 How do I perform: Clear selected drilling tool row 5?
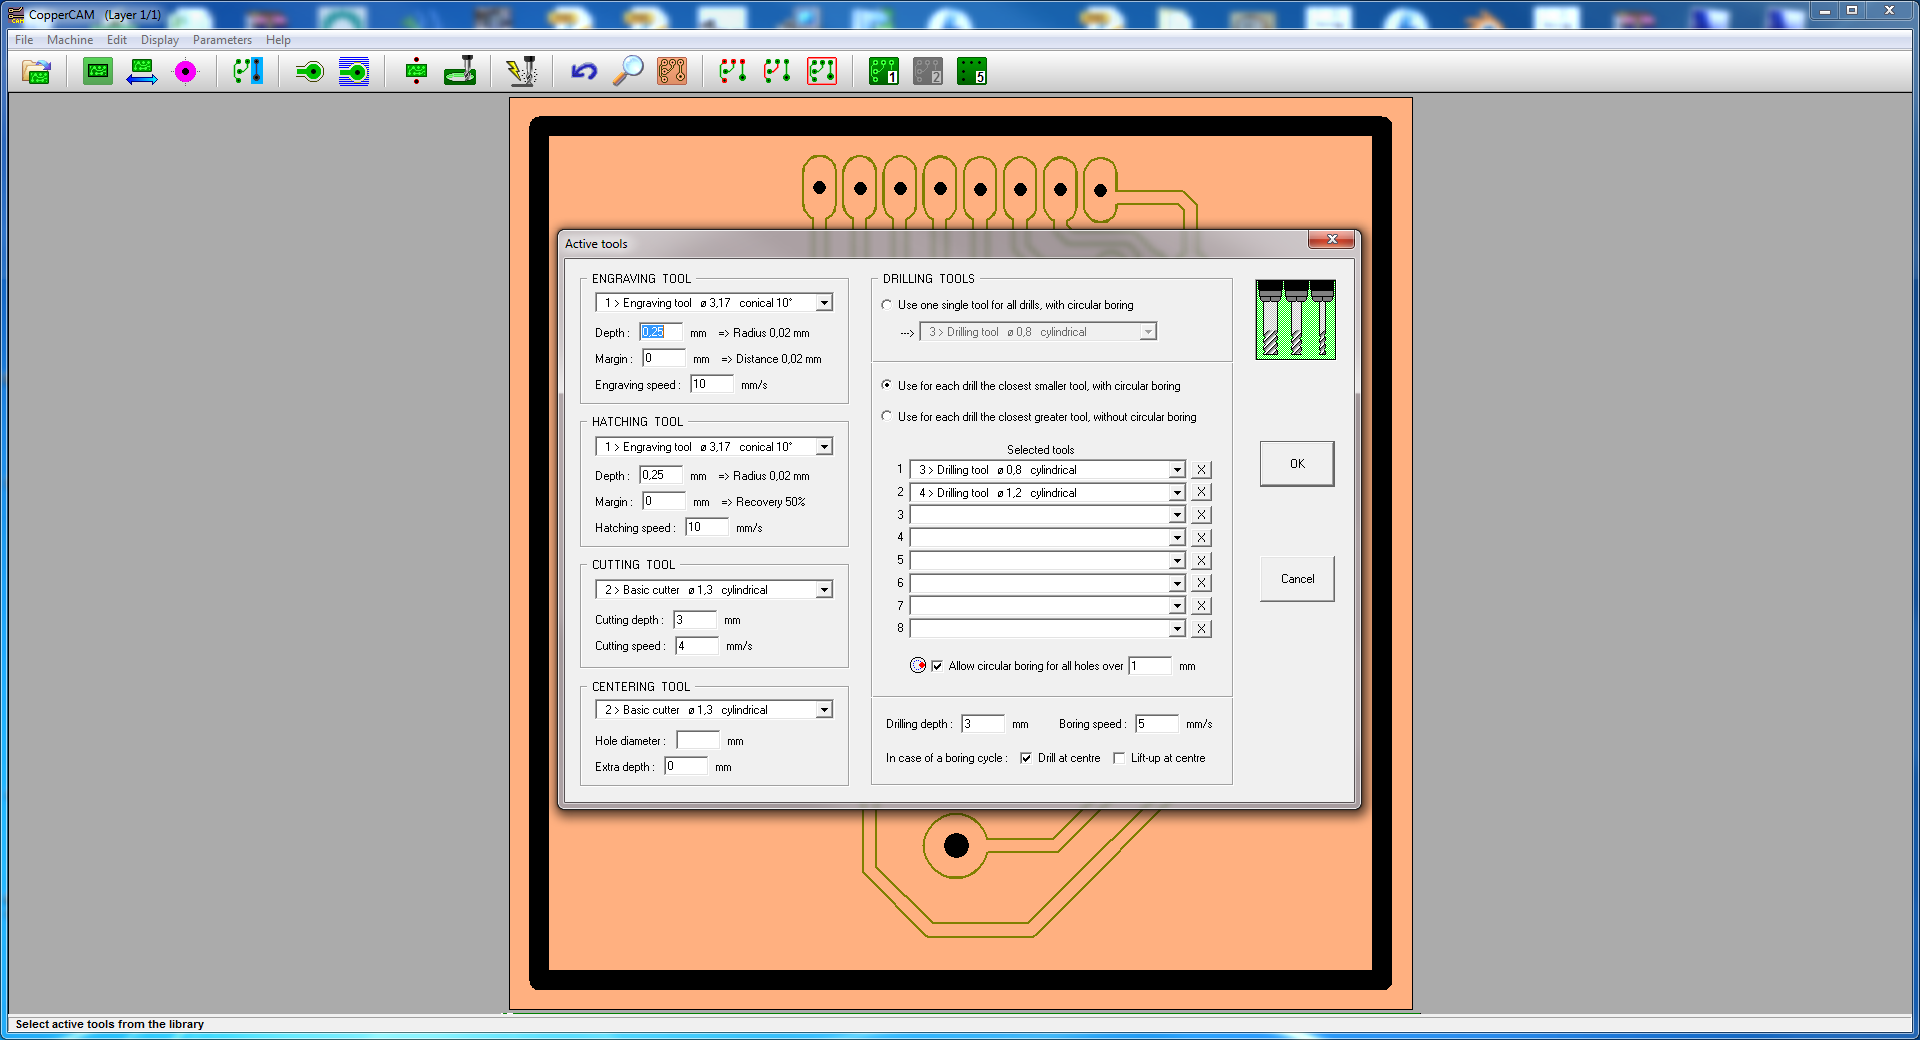tap(1202, 561)
